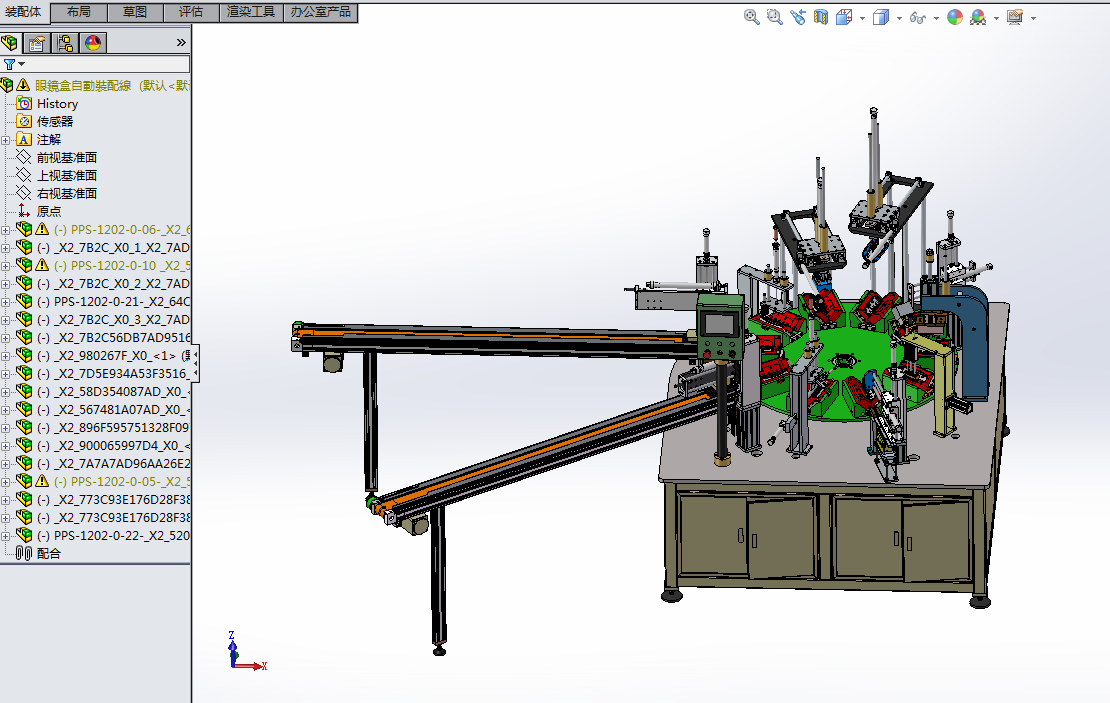
Task: Open the PropertyManager panel tab
Action: coord(37,43)
